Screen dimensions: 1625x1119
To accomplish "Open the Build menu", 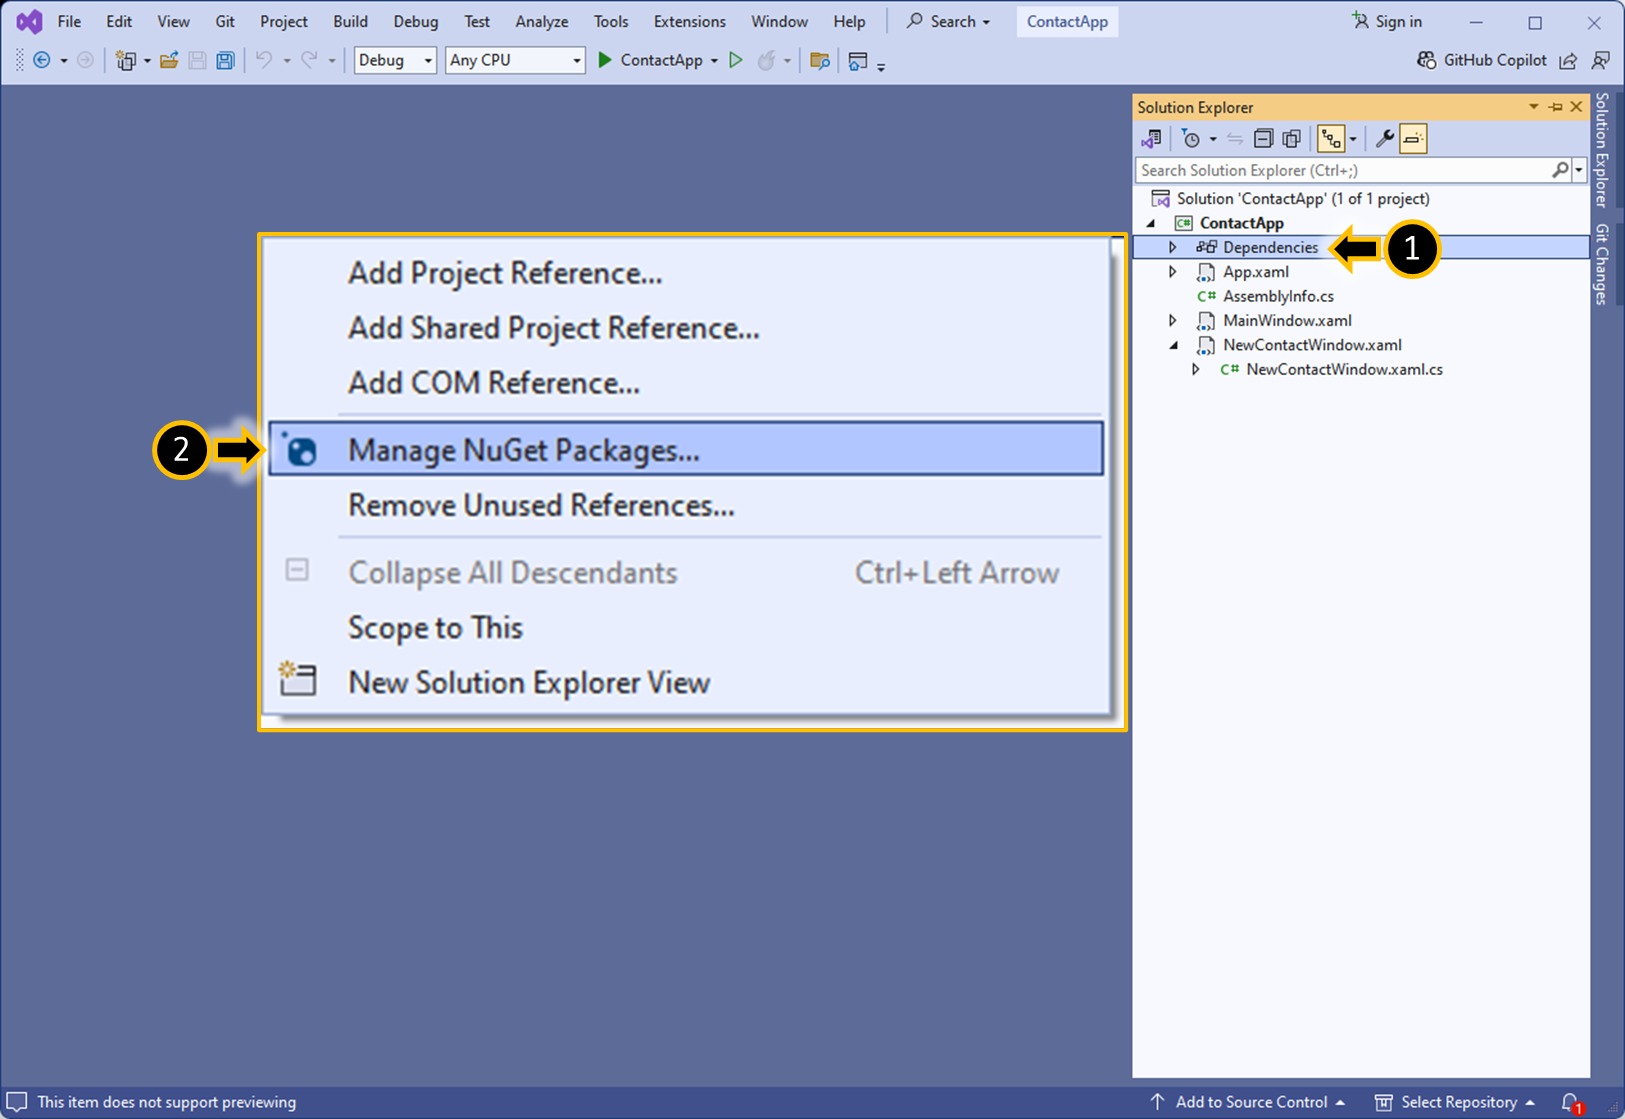I will tap(350, 21).
